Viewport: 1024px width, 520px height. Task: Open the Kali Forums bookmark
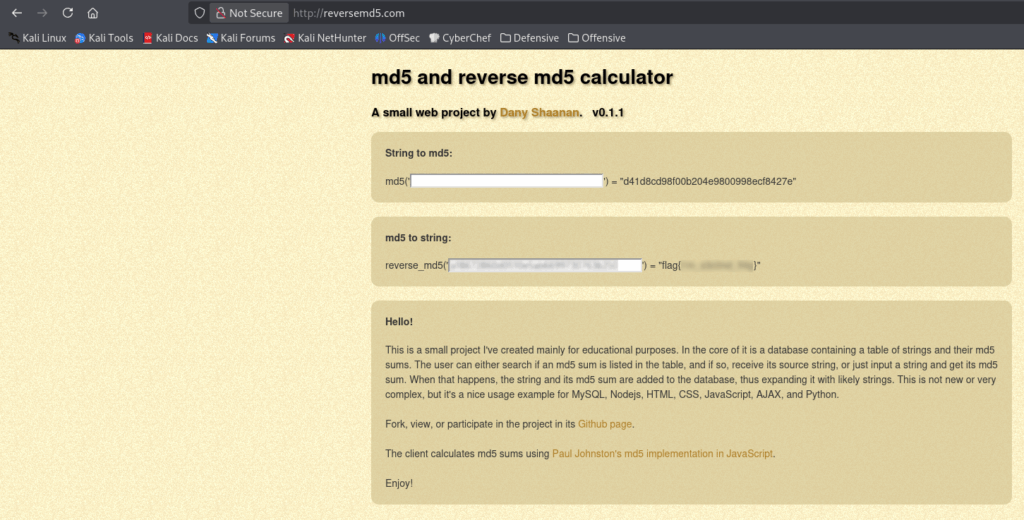pyautogui.click(x=240, y=38)
